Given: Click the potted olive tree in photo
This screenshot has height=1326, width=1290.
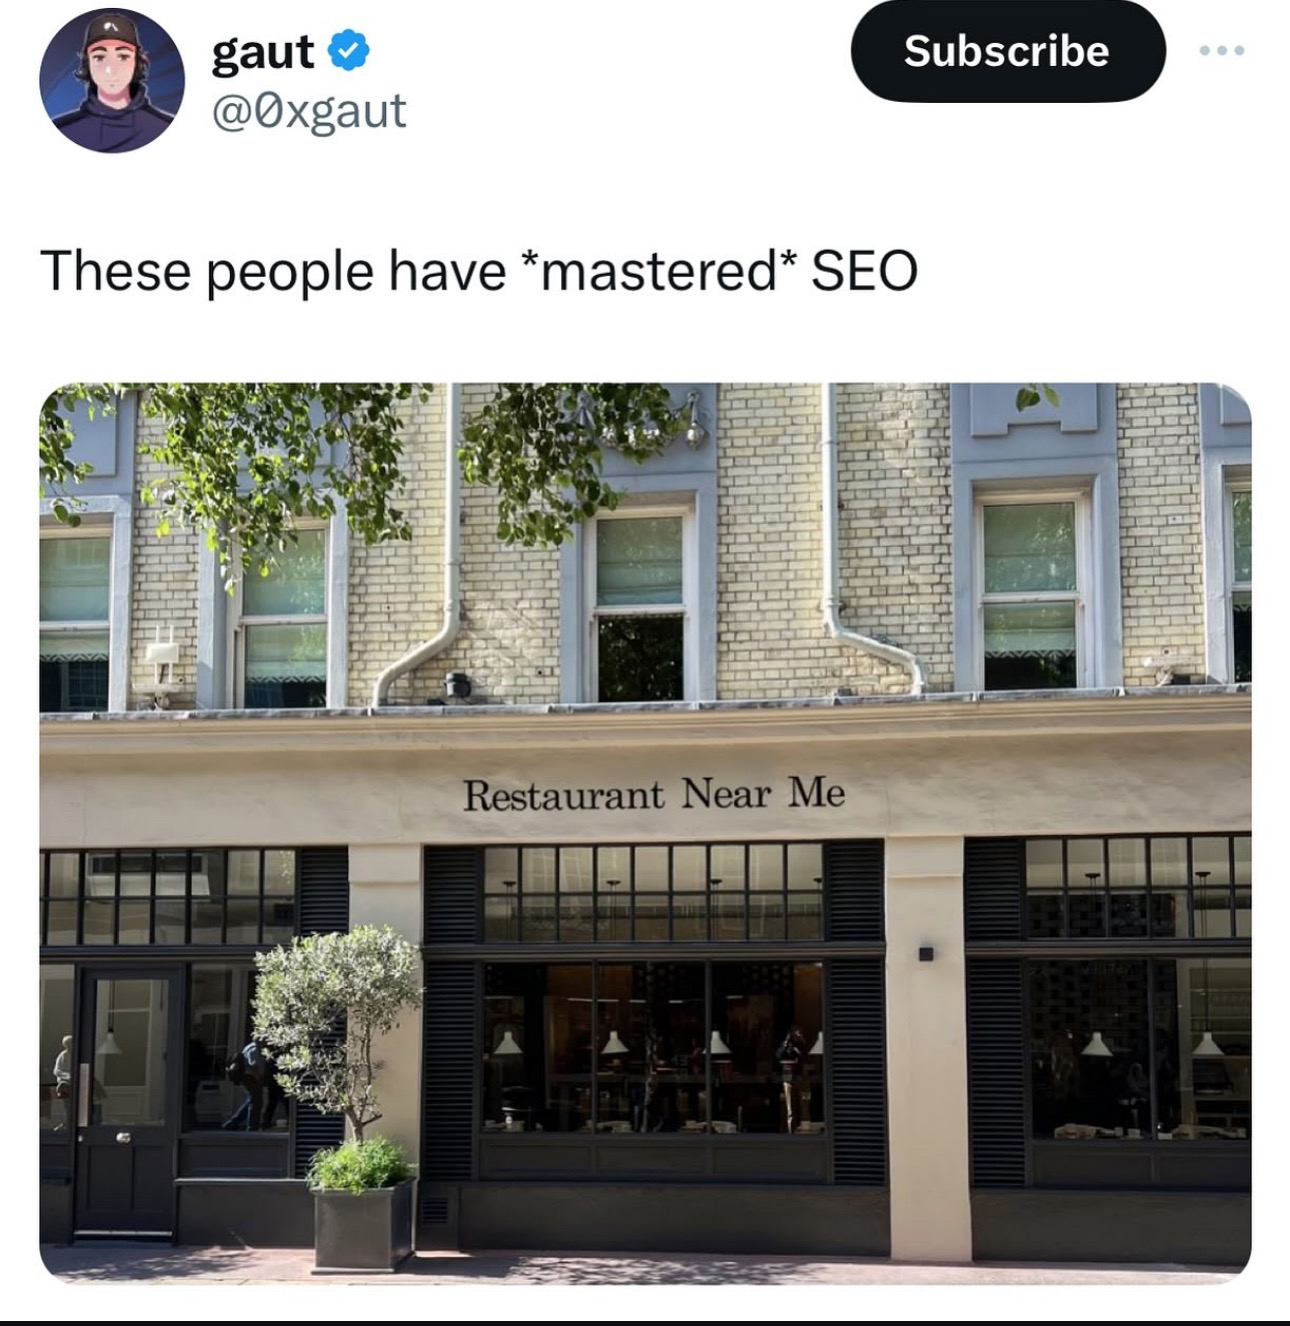Looking at the screenshot, I should click(340, 1095).
